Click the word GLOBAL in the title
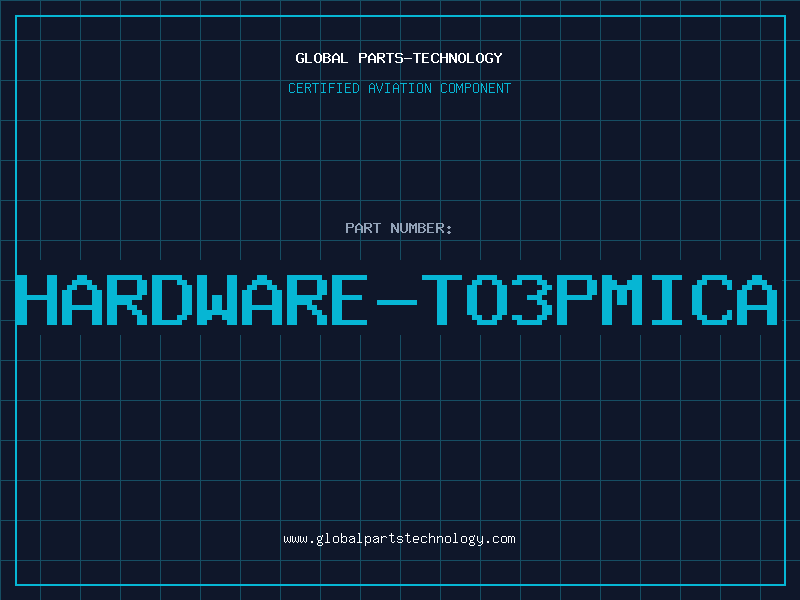 (322, 58)
